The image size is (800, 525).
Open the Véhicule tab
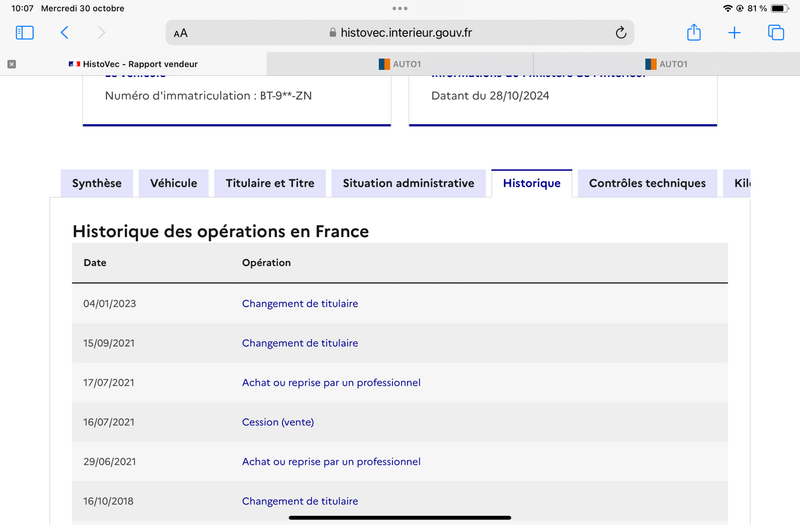[173, 183]
